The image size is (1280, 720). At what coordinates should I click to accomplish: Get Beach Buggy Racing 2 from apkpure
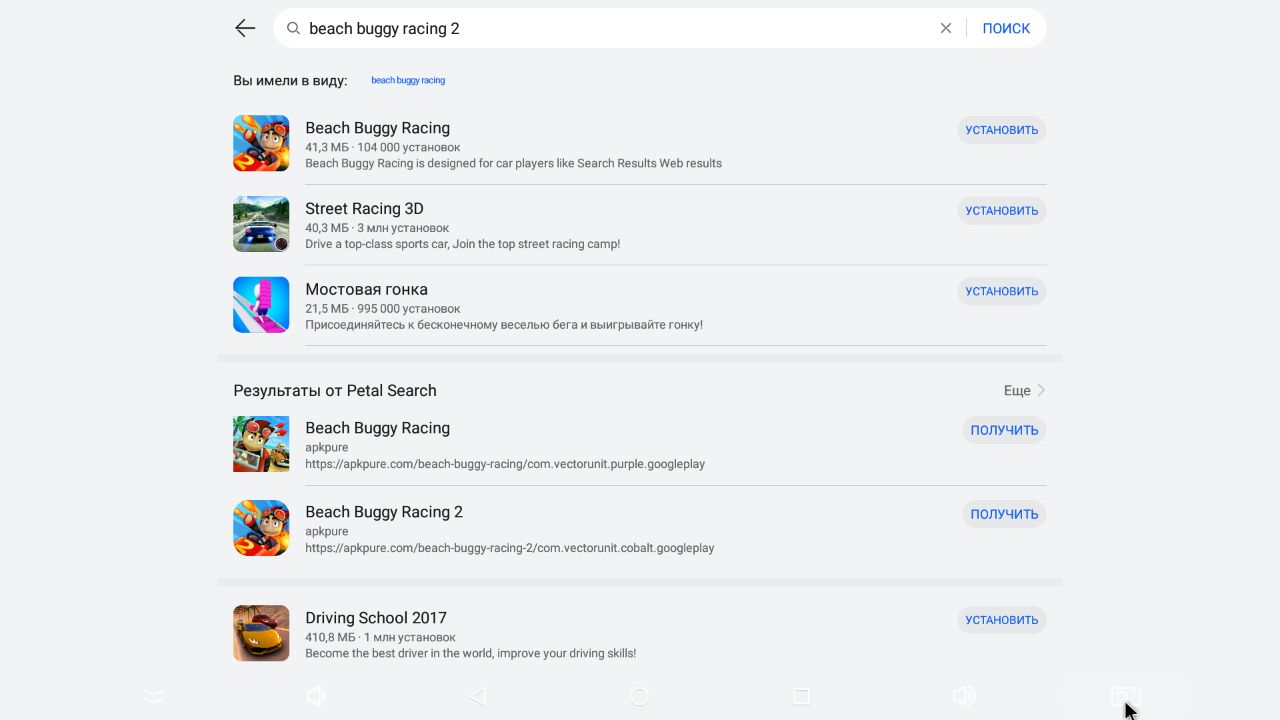[1004, 514]
